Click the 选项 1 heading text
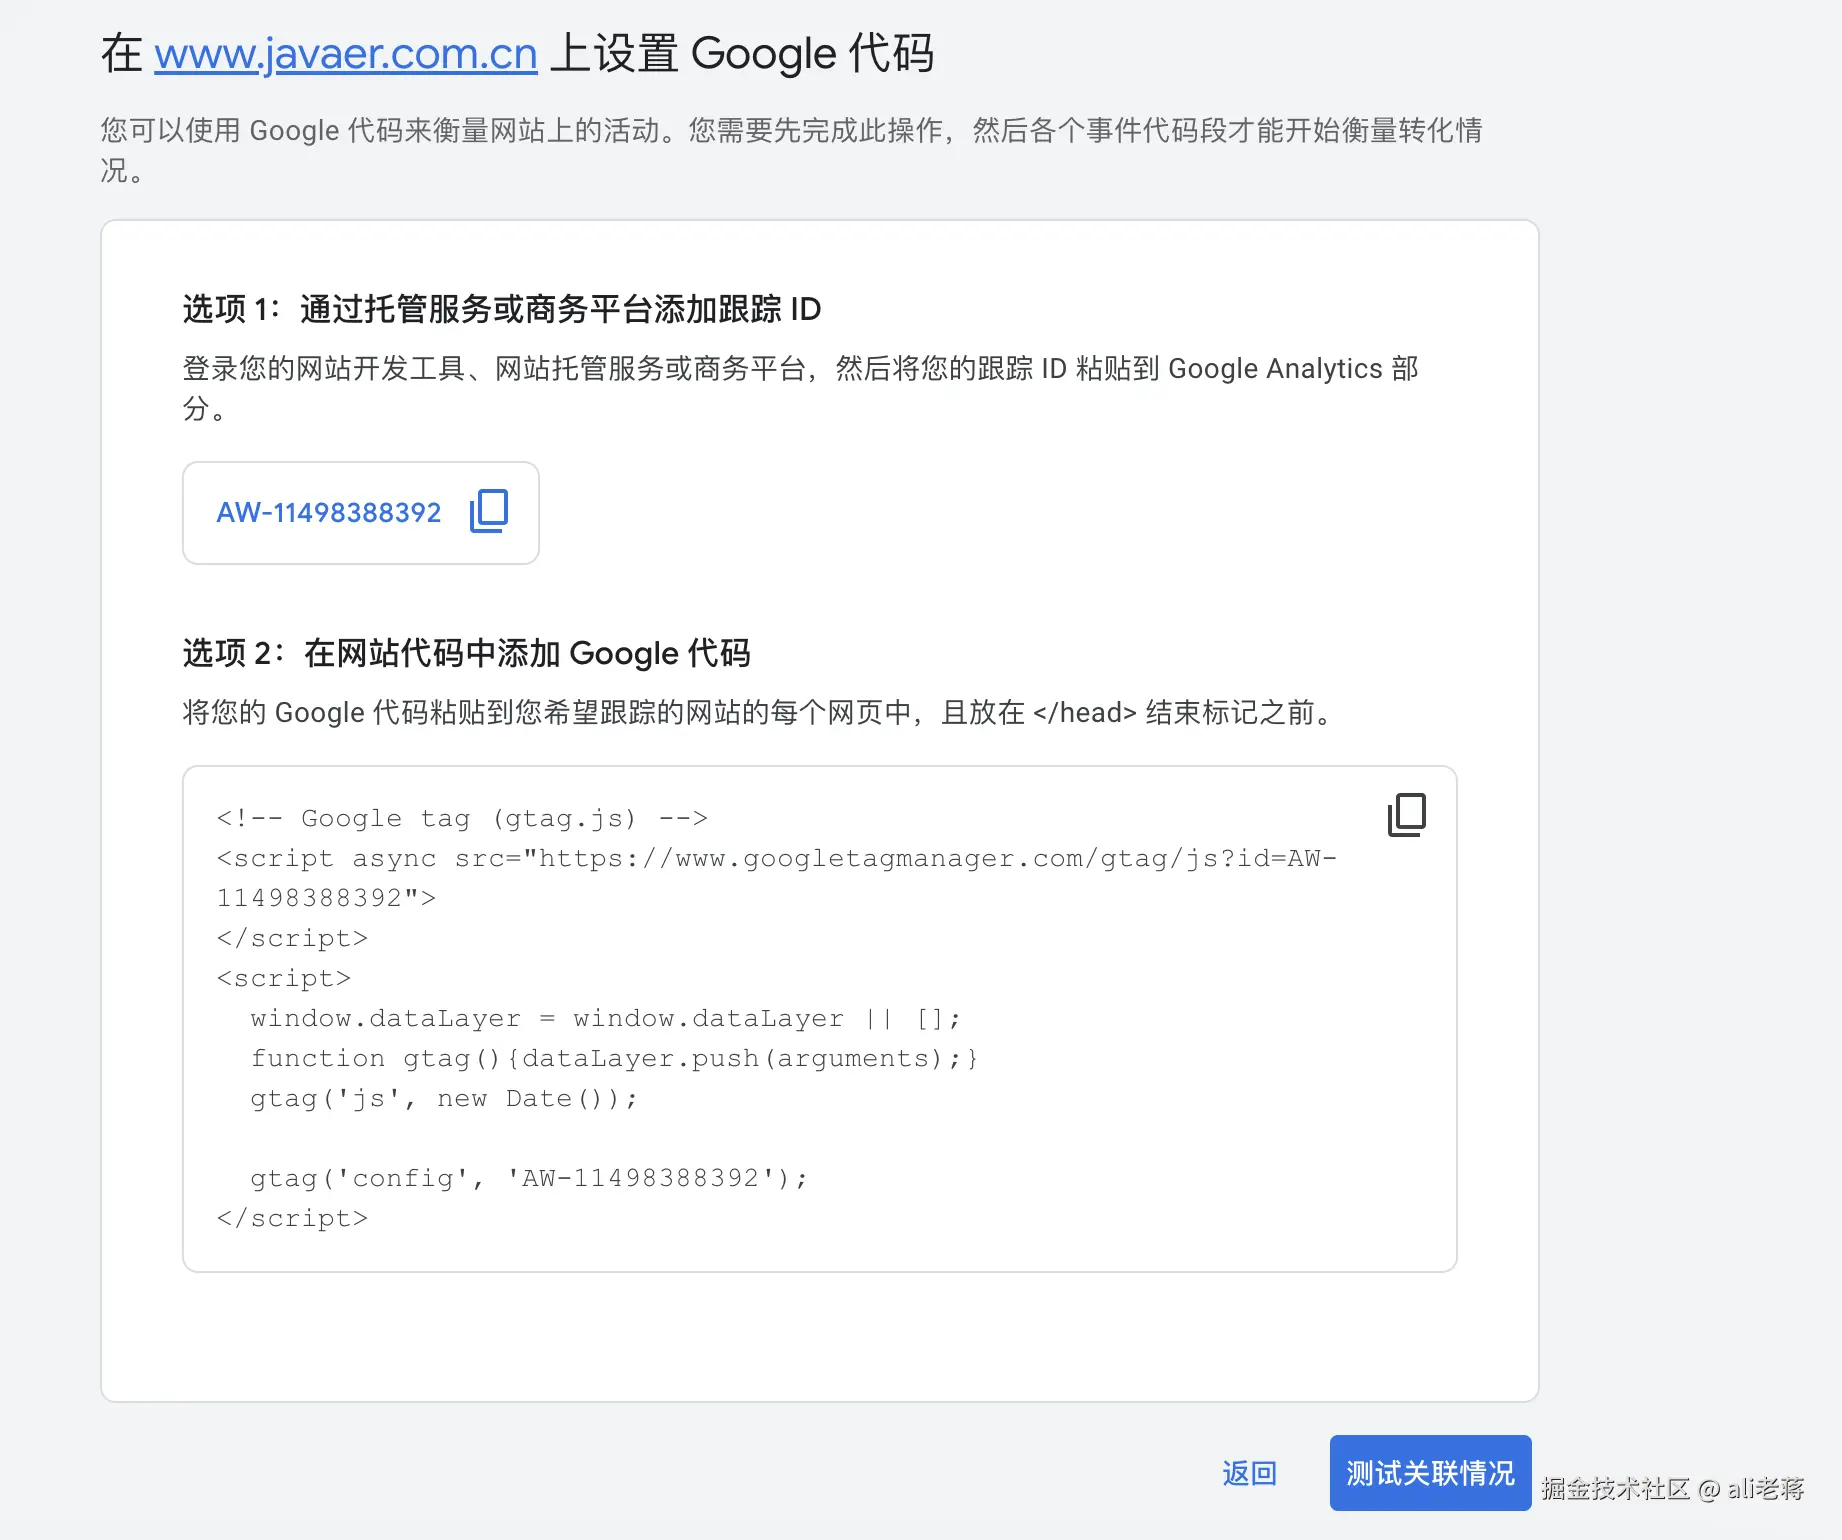 point(502,309)
